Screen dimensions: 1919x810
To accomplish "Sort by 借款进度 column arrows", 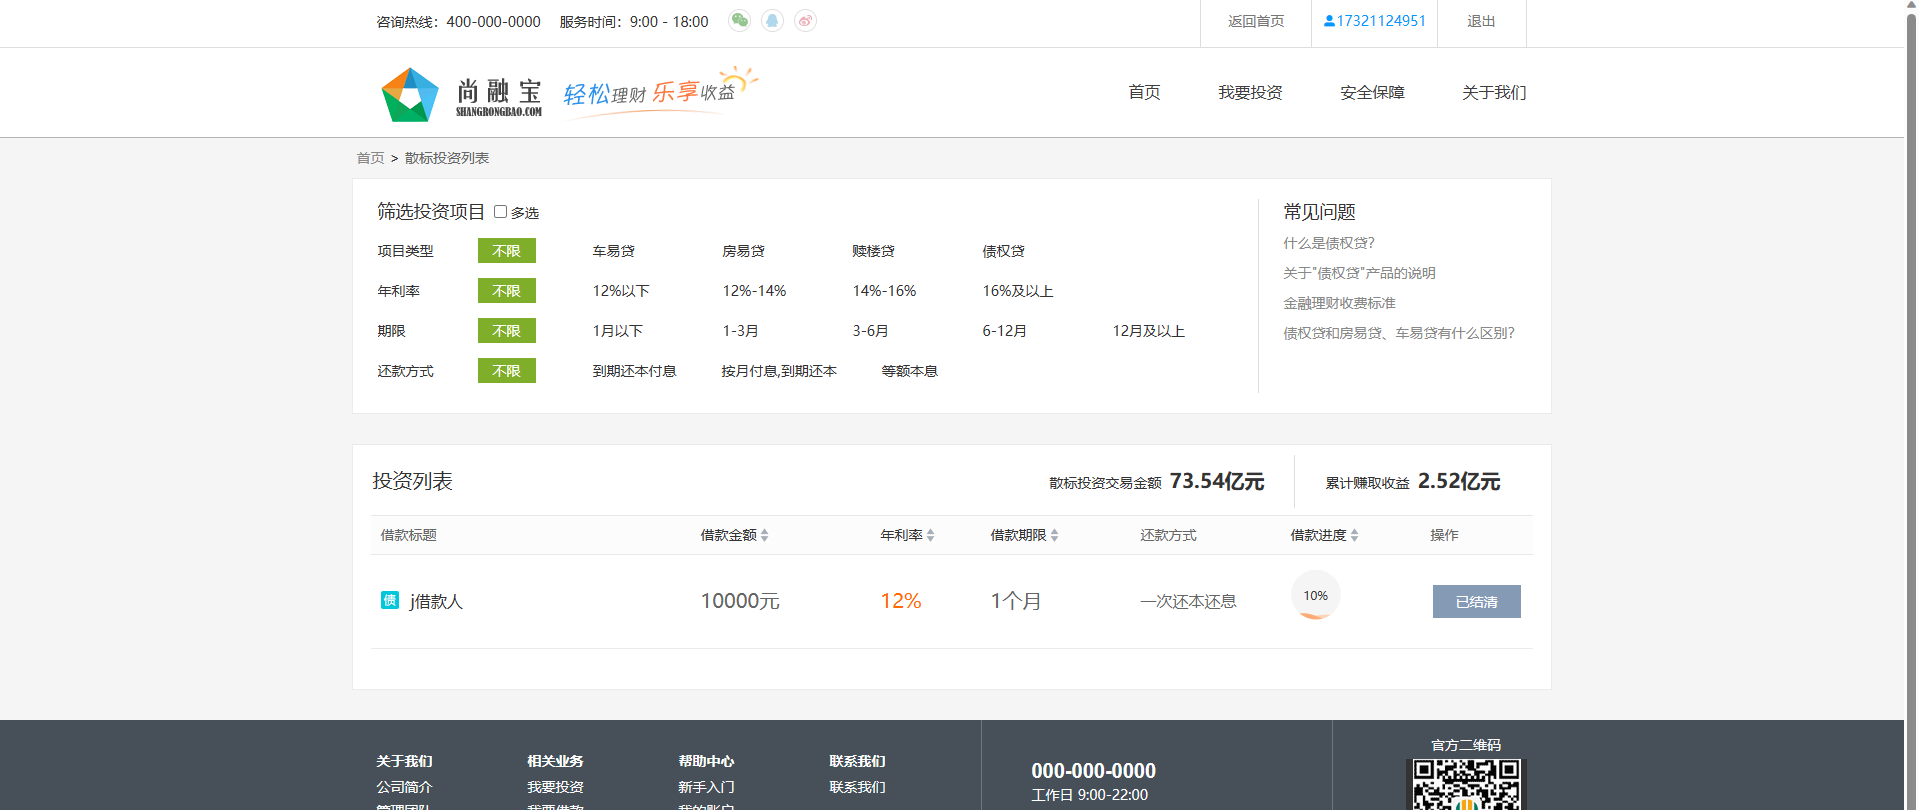I will 1354,535.
